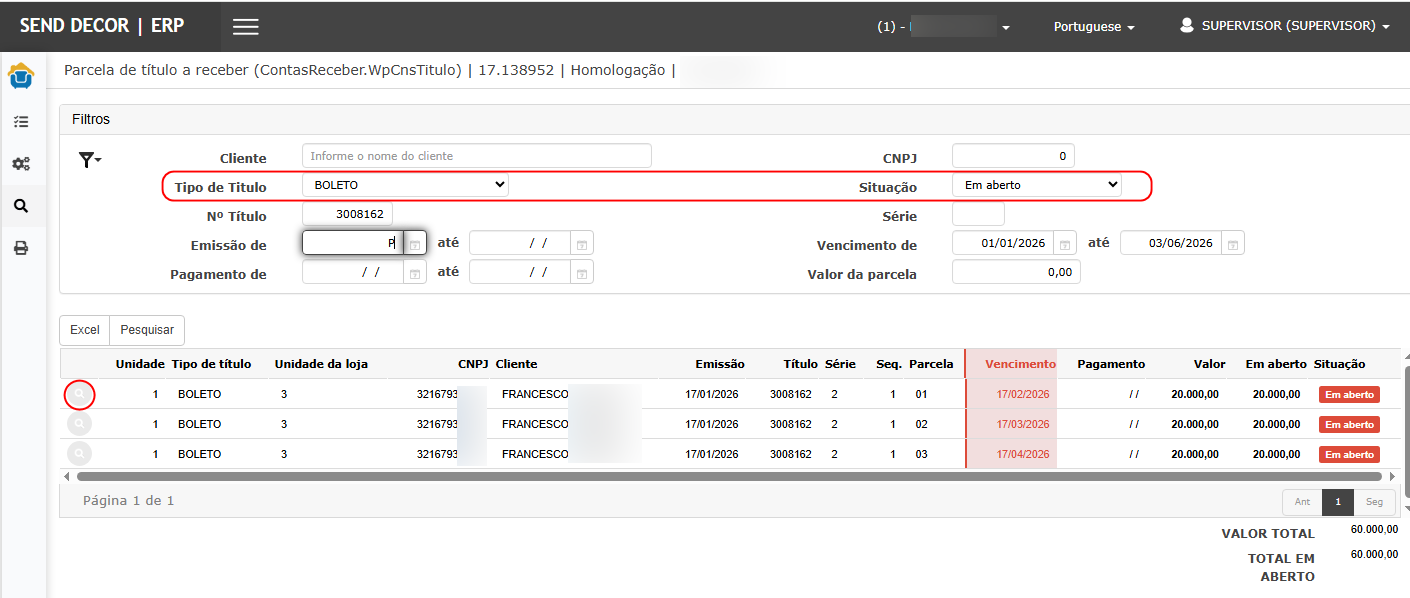Image resolution: width=1410 pixels, height=598 pixels.
Task: View details of parcela 03 row magnifier
Action: (x=79, y=454)
